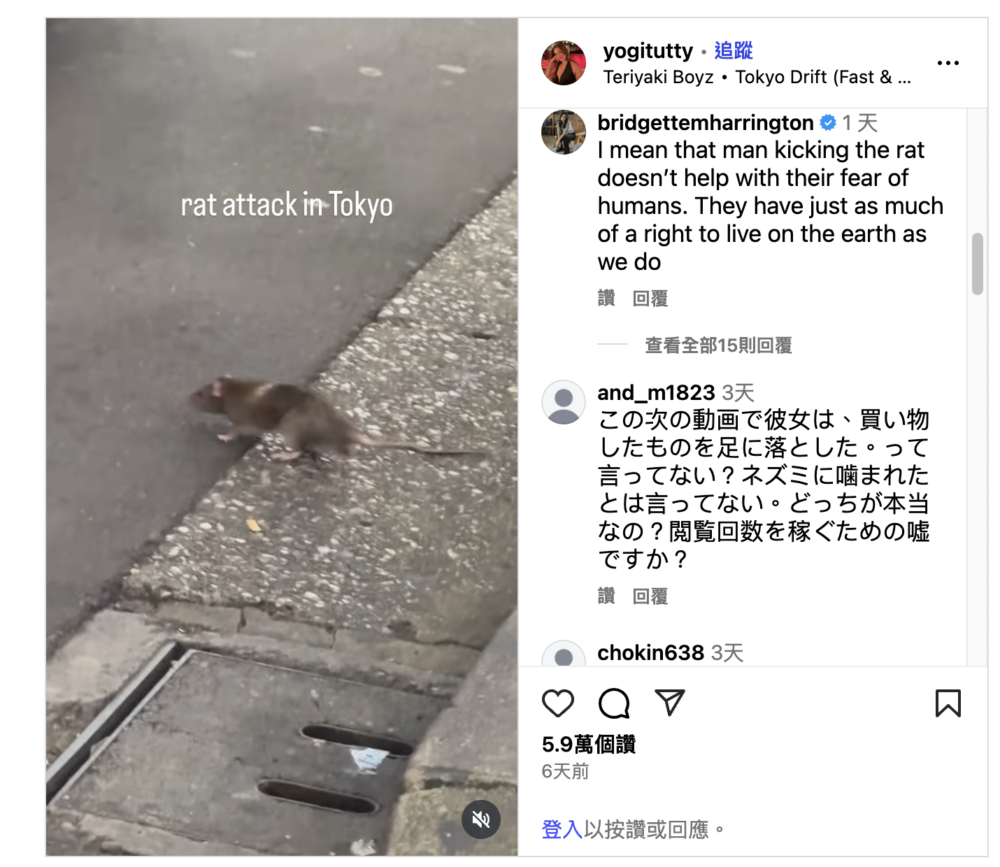Open bridgettemharrington's avatar

click(x=563, y=132)
